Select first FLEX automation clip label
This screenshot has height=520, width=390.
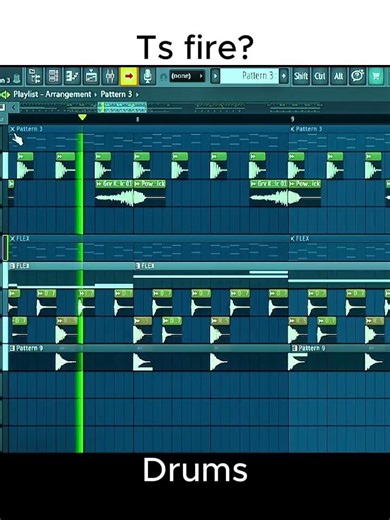point(23,266)
